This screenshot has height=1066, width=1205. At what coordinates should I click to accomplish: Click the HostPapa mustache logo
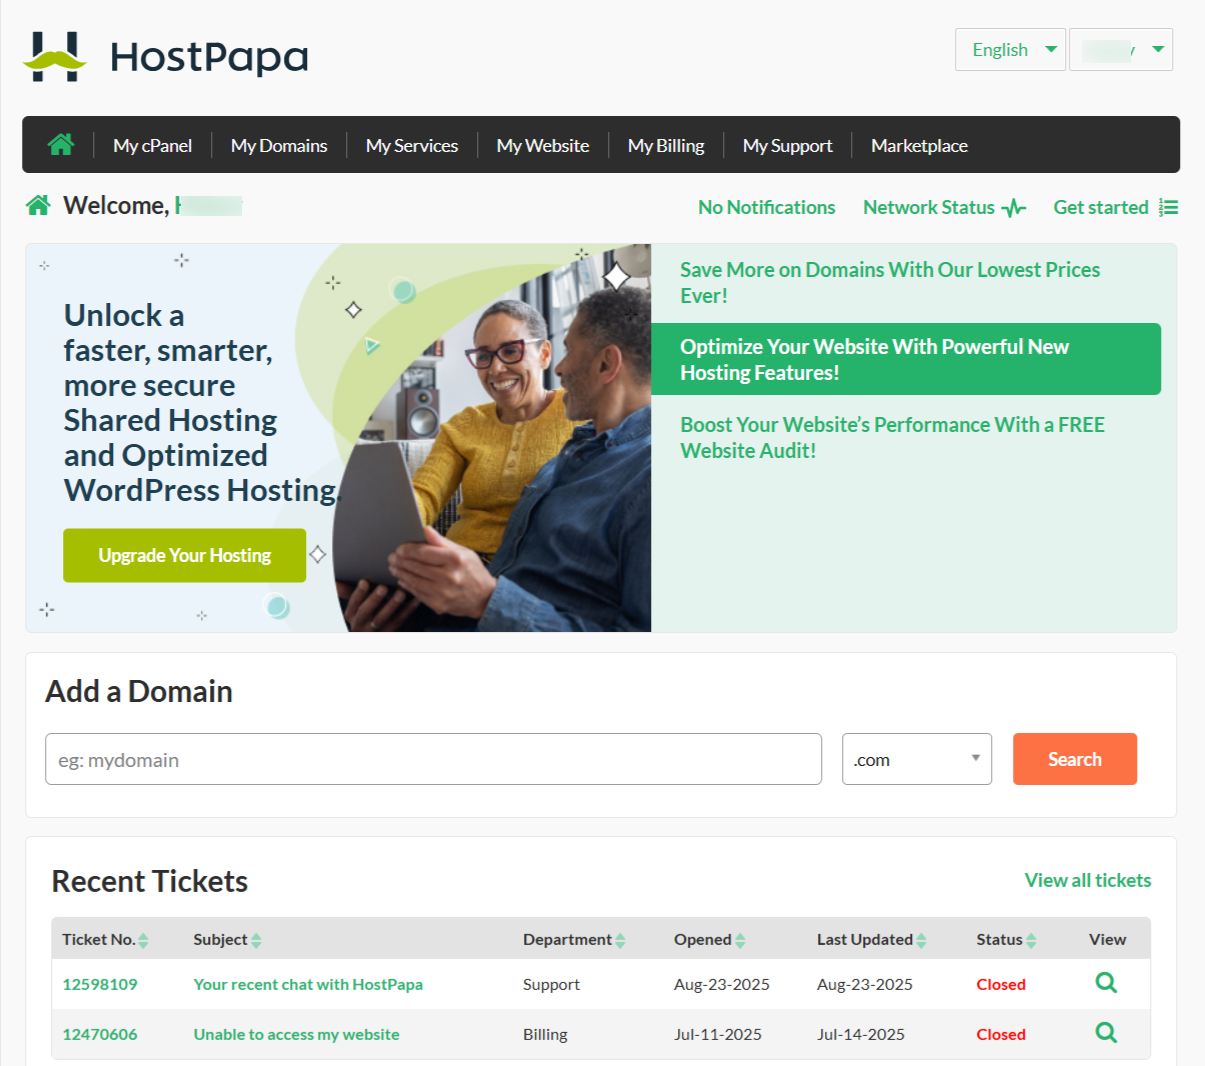click(55, 56)
